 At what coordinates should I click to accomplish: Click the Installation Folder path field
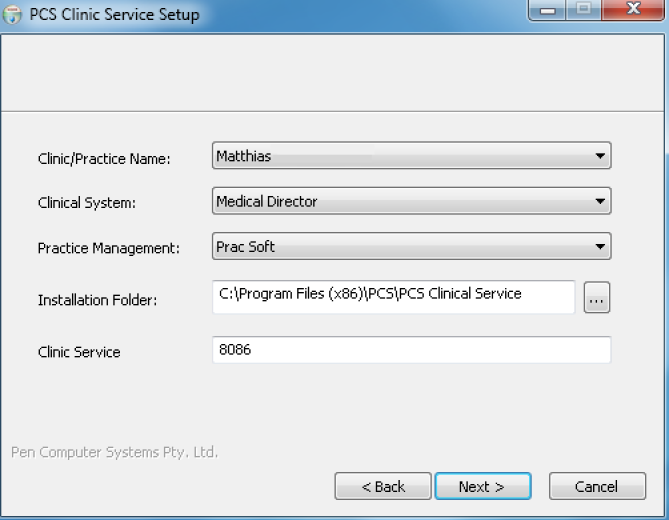click(394, 297)
